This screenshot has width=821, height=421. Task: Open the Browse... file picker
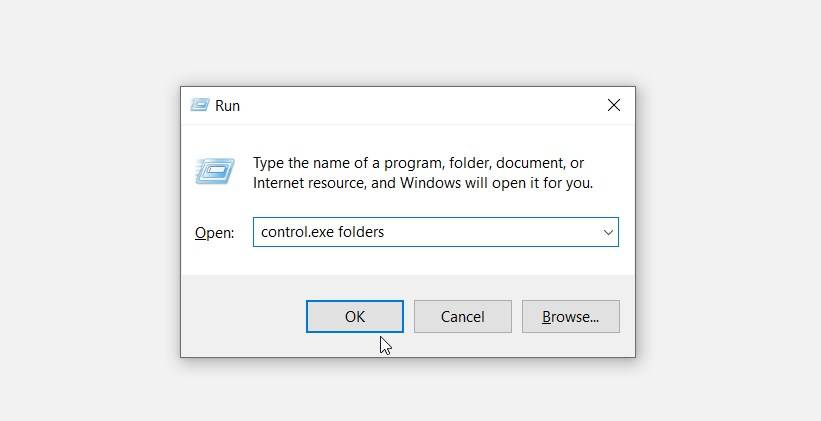click(570, 316)
